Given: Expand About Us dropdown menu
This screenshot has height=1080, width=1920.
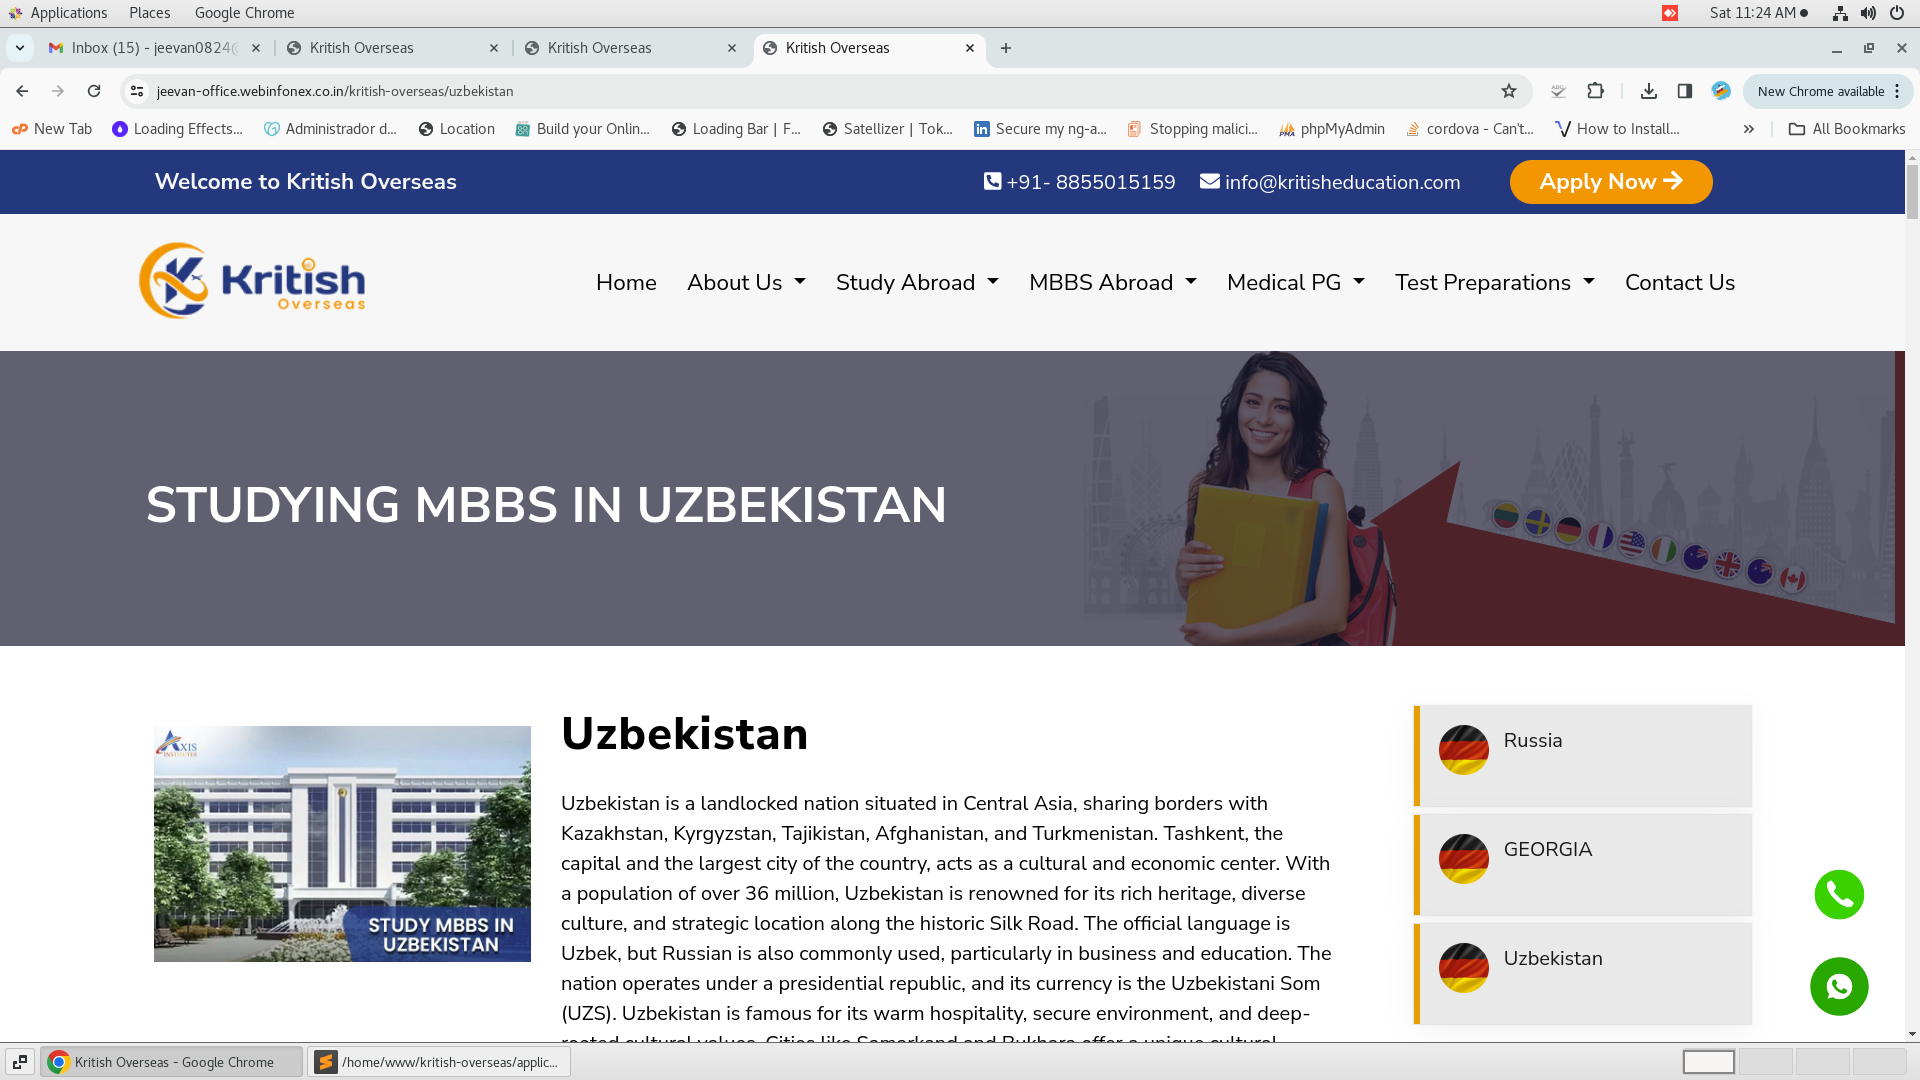Looking at the screenshot, I should pos(745,283).
